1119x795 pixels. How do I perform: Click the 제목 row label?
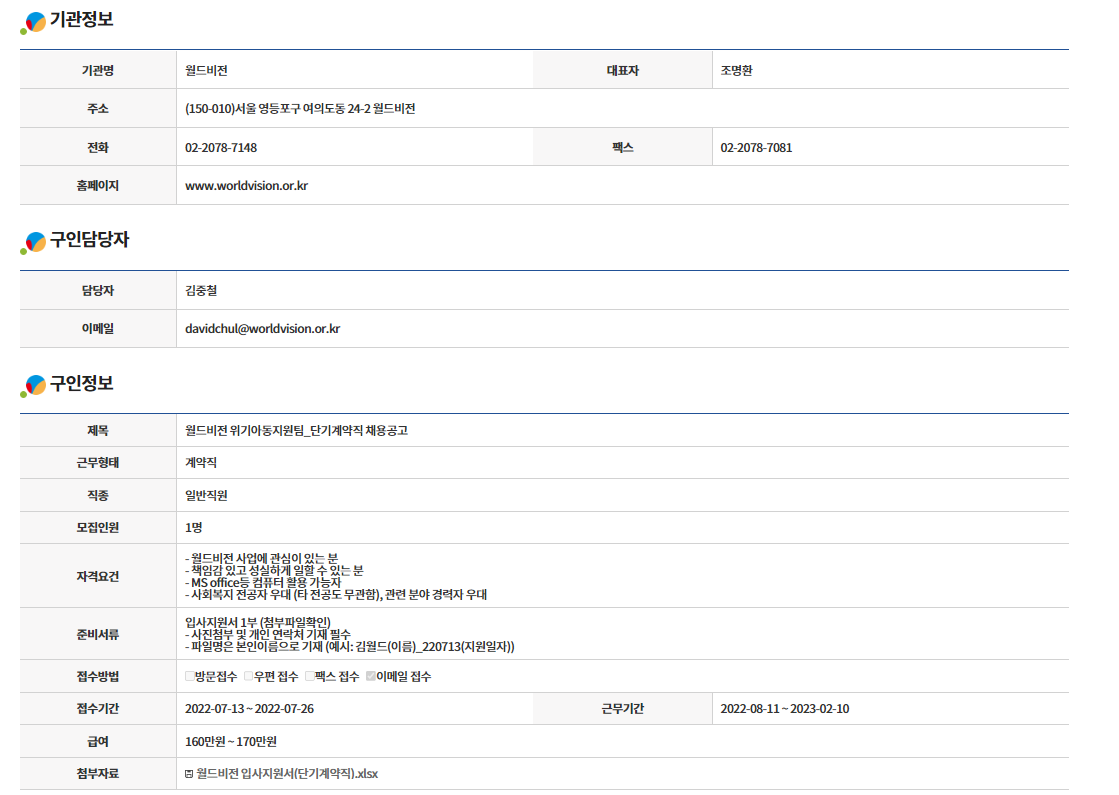coord(98,430)
